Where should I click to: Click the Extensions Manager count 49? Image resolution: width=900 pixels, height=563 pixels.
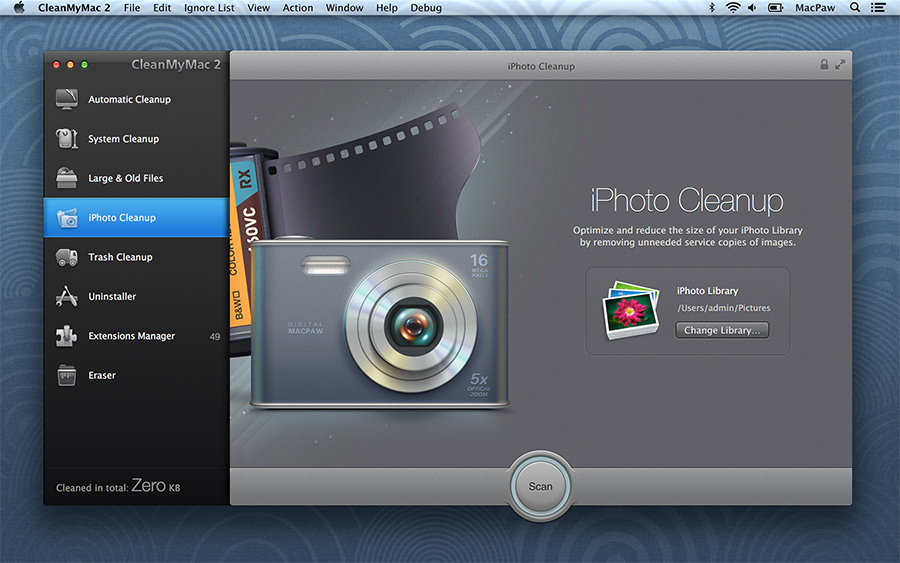(x=215, y=336)
